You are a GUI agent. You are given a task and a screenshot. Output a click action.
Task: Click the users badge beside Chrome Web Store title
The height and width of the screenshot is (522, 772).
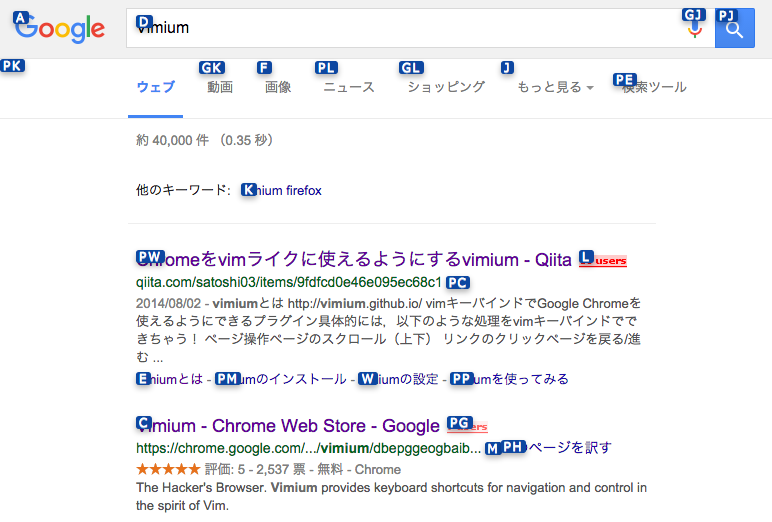(x=467, y=426)
